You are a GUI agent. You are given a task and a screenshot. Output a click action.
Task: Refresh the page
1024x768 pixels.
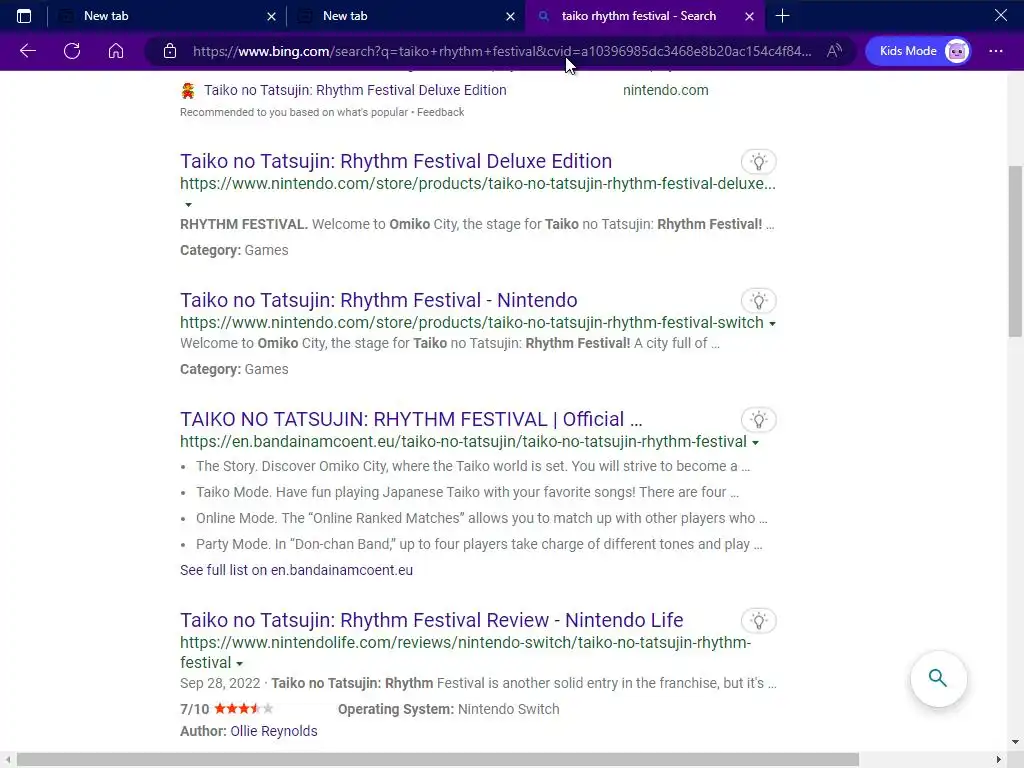72,51
